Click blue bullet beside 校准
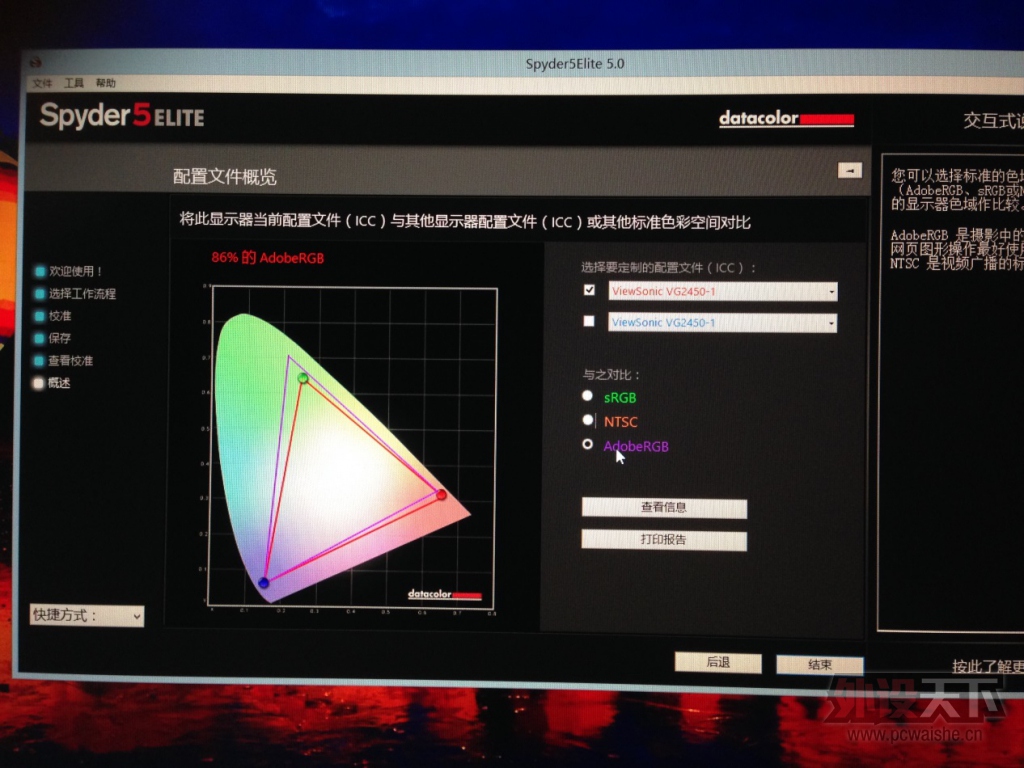 (40, 316)
